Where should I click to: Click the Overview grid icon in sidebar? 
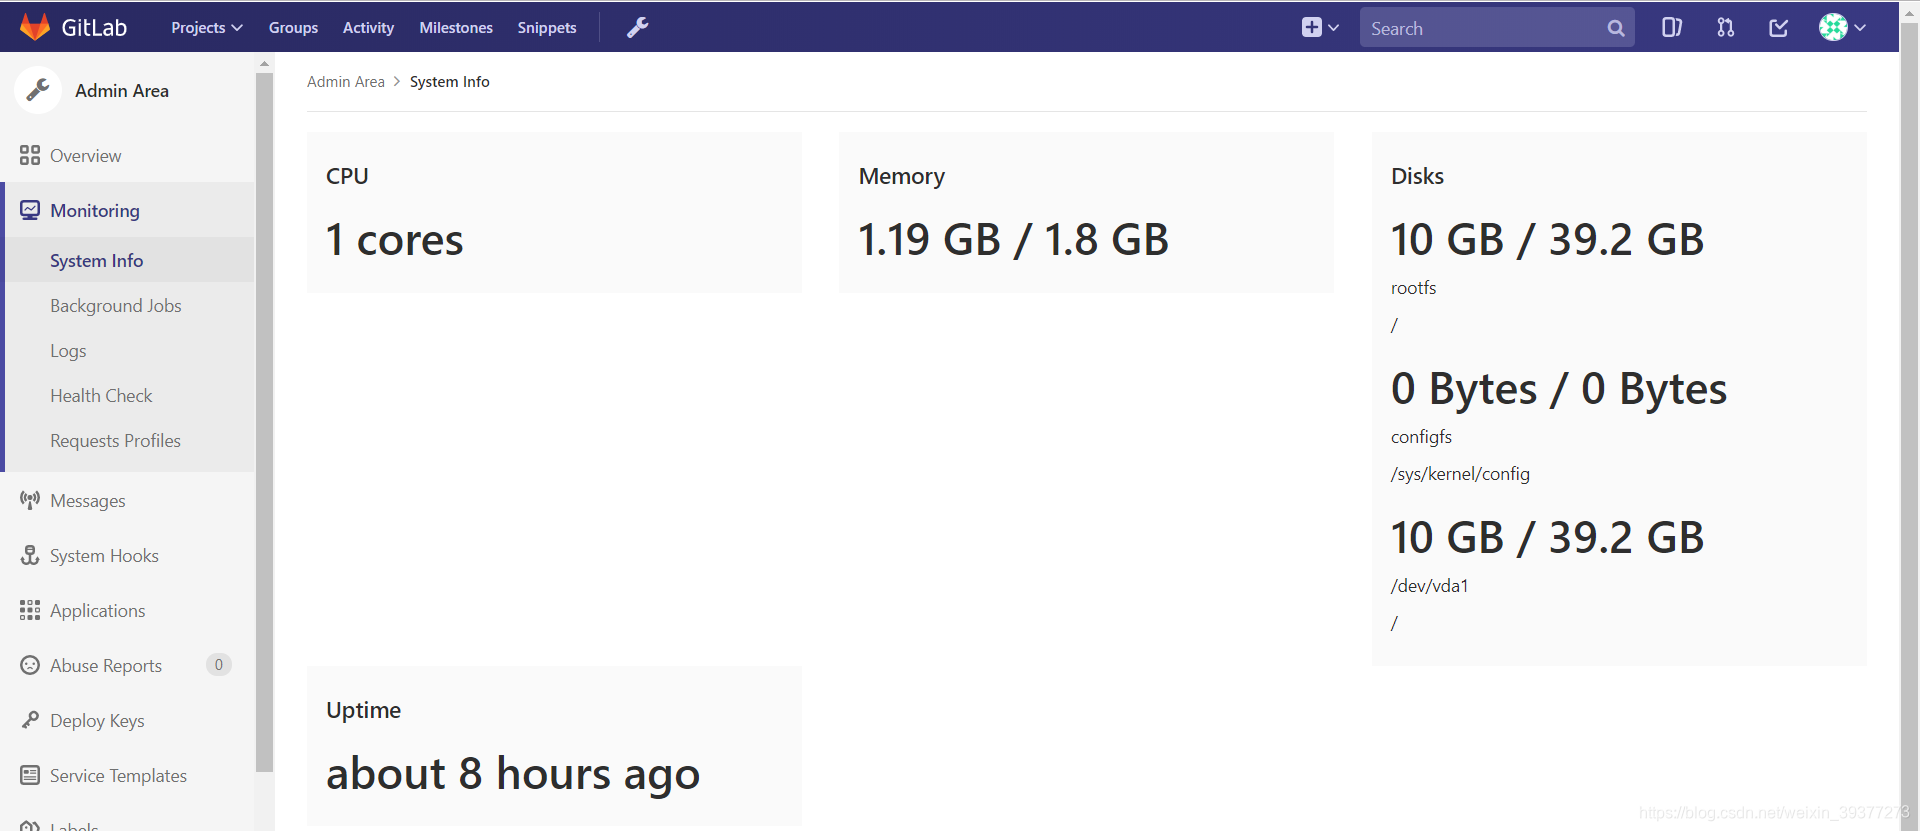[30, 156]
